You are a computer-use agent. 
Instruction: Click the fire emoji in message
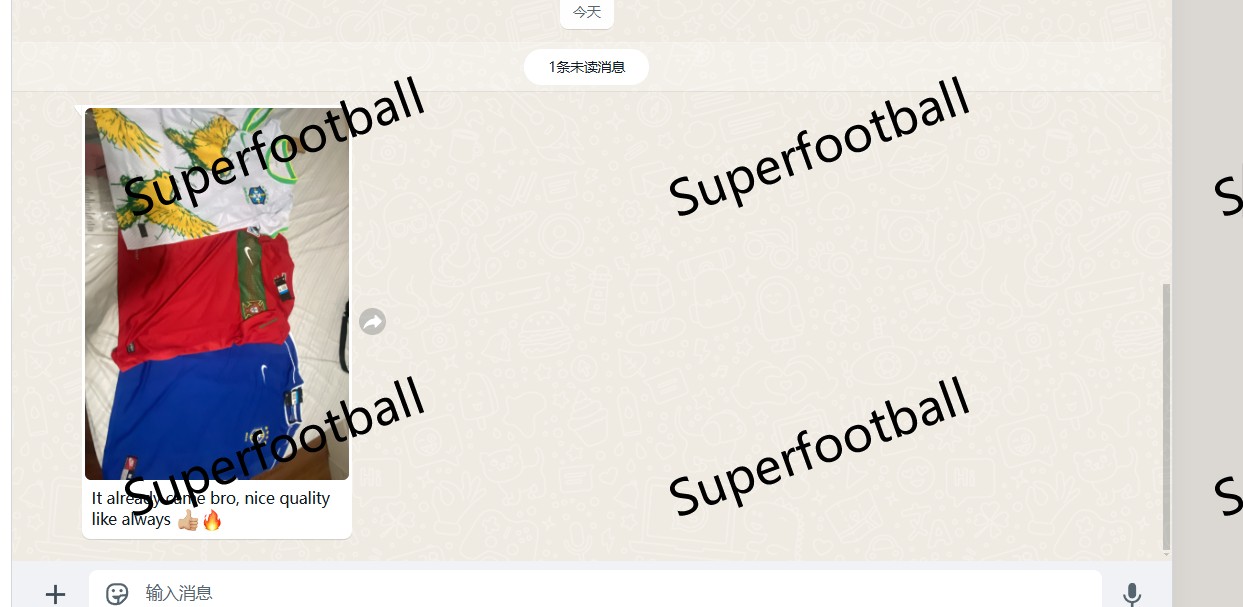[211, 520]
